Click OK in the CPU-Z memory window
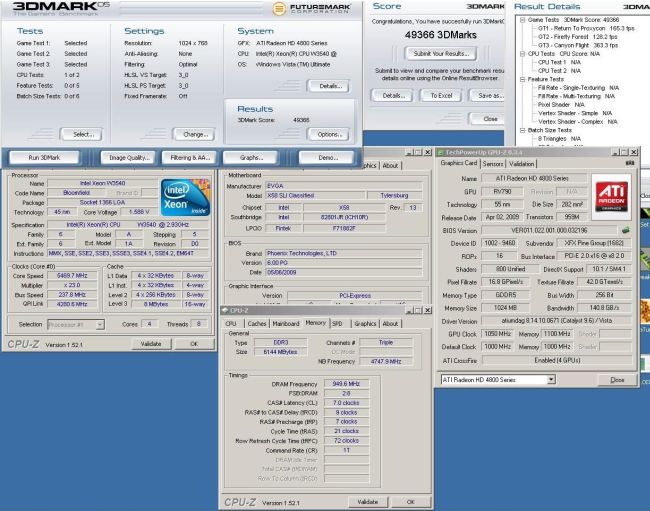The width and height of the screenshot is (650, 511). click(410, 502)
